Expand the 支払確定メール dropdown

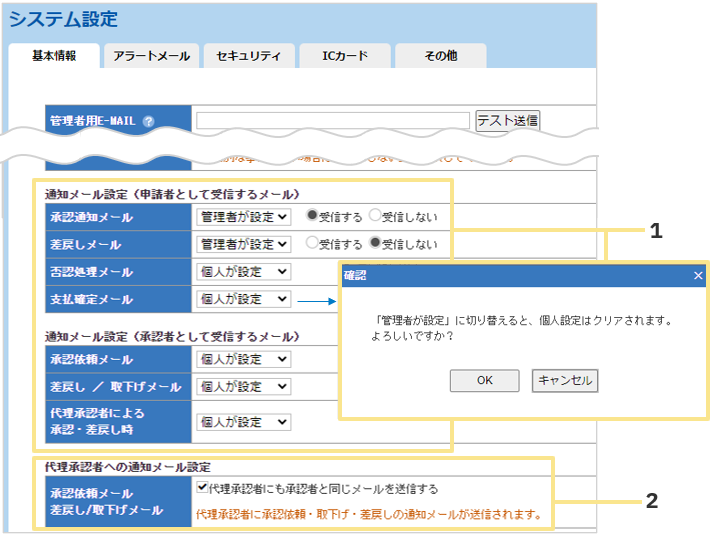[243, 299]
